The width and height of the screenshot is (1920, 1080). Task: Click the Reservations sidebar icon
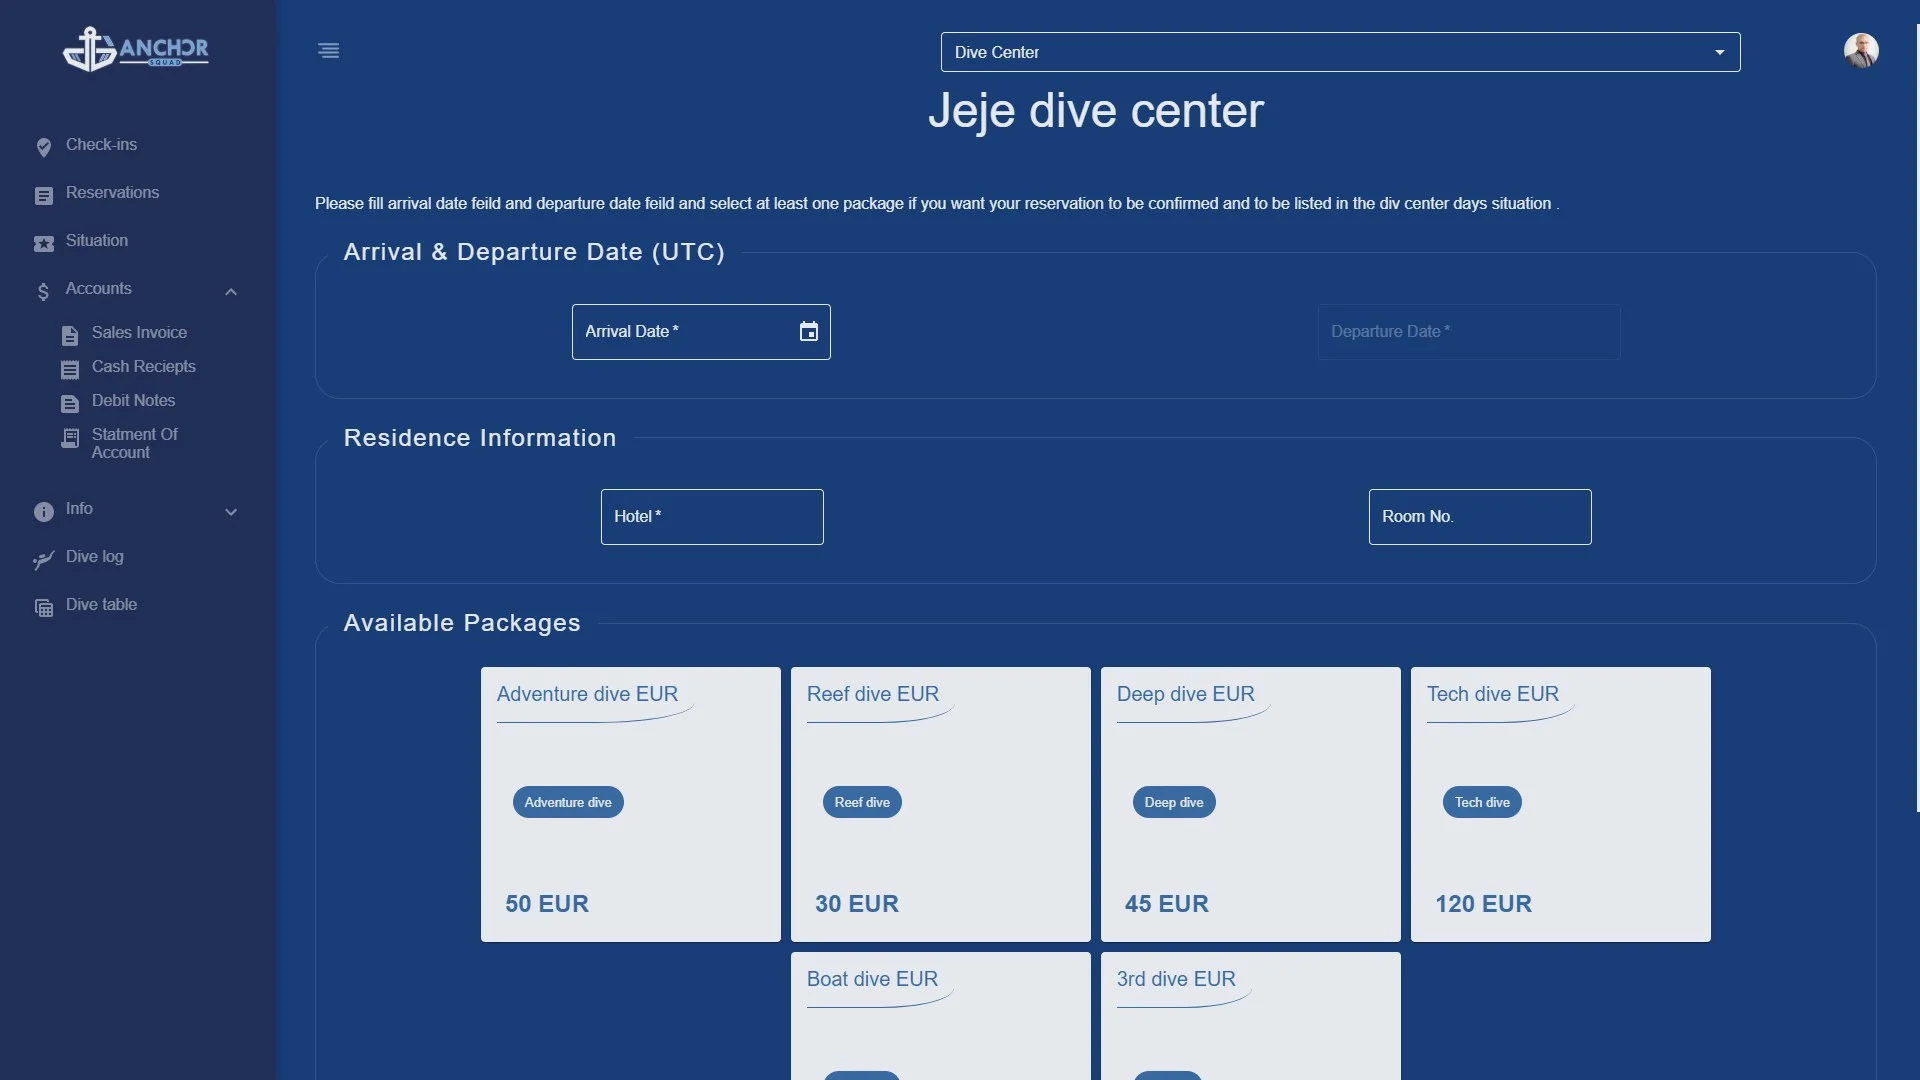click(44, 194)
